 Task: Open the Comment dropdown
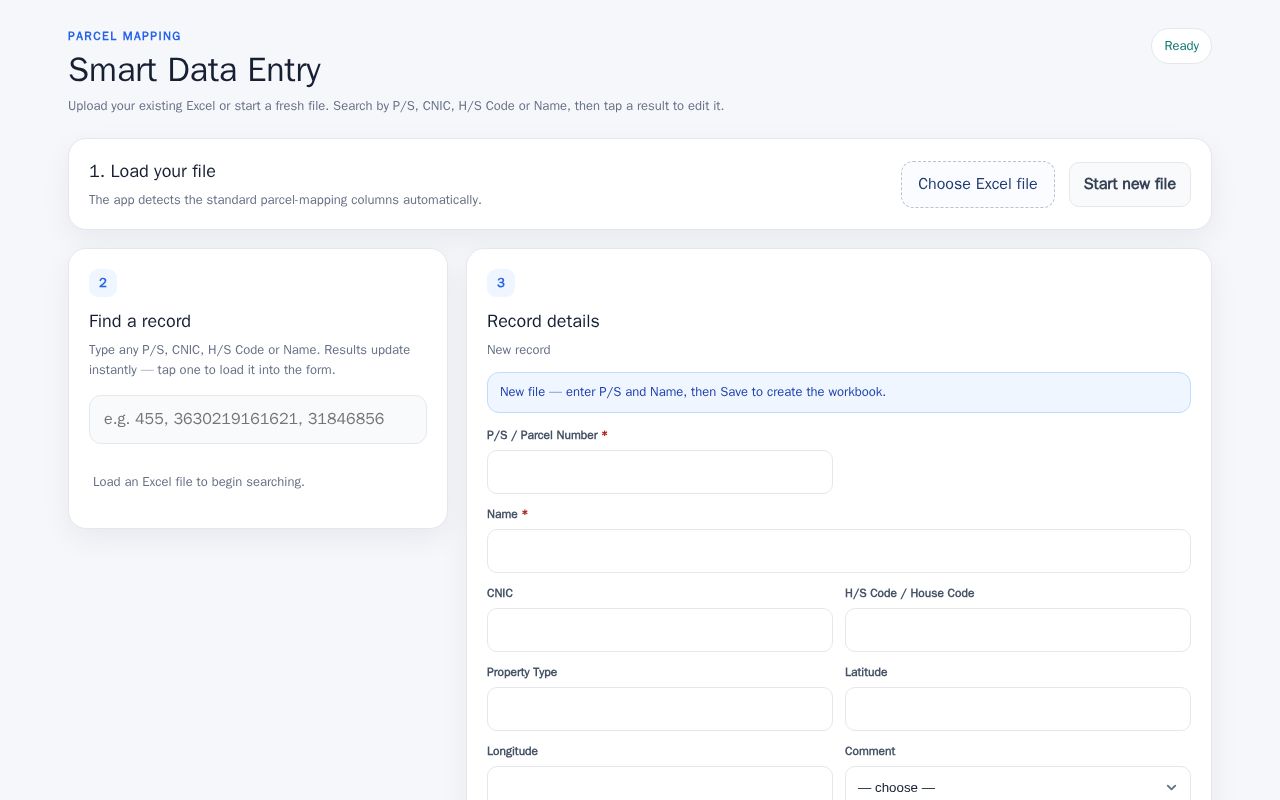(x=1018, y=785)
